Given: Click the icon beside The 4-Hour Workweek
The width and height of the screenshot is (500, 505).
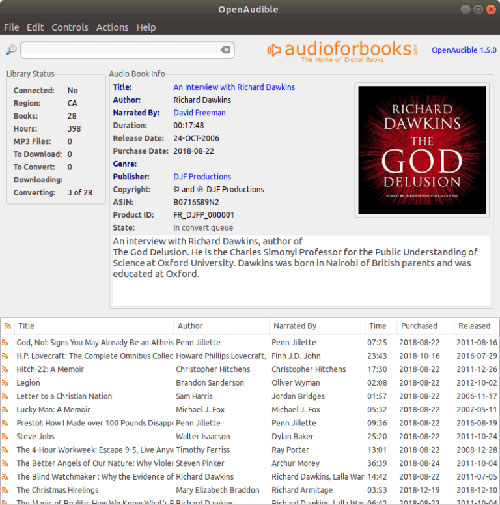Looking at the screenshot, I should (x=5, y=450).
